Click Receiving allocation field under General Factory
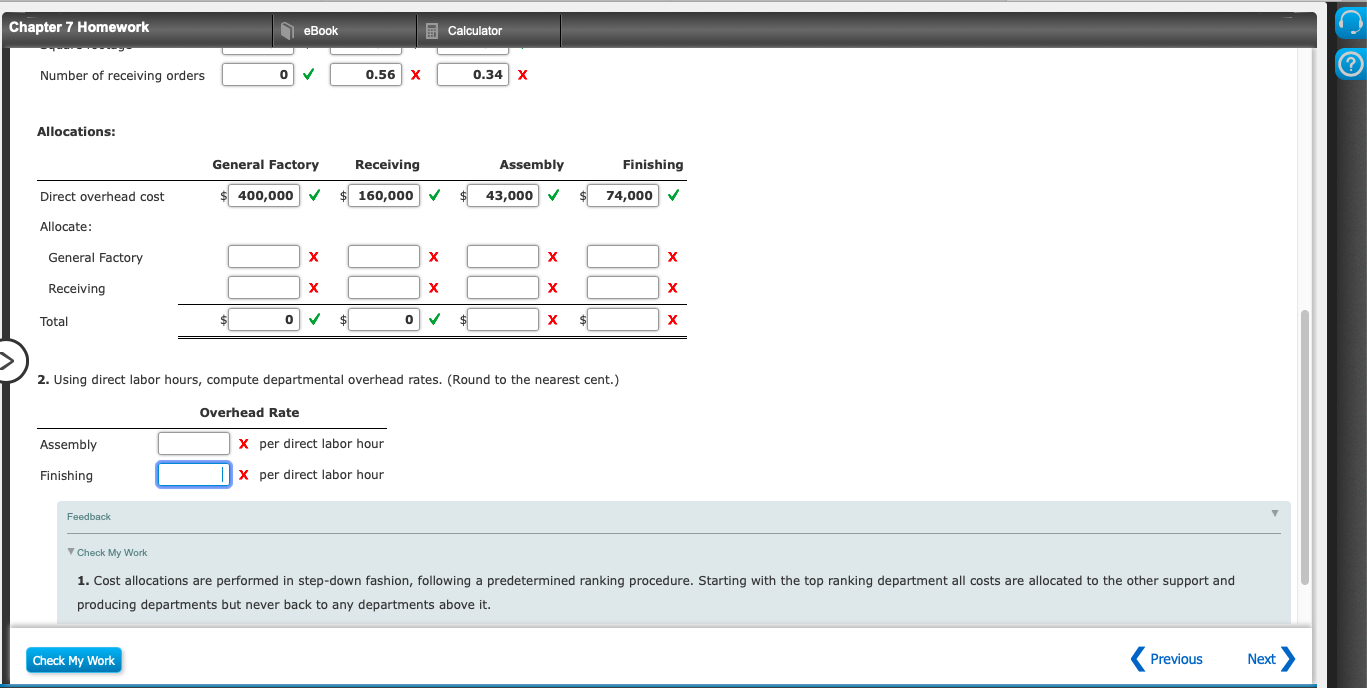The image size is (1367, 688). (x=263, y=288)
